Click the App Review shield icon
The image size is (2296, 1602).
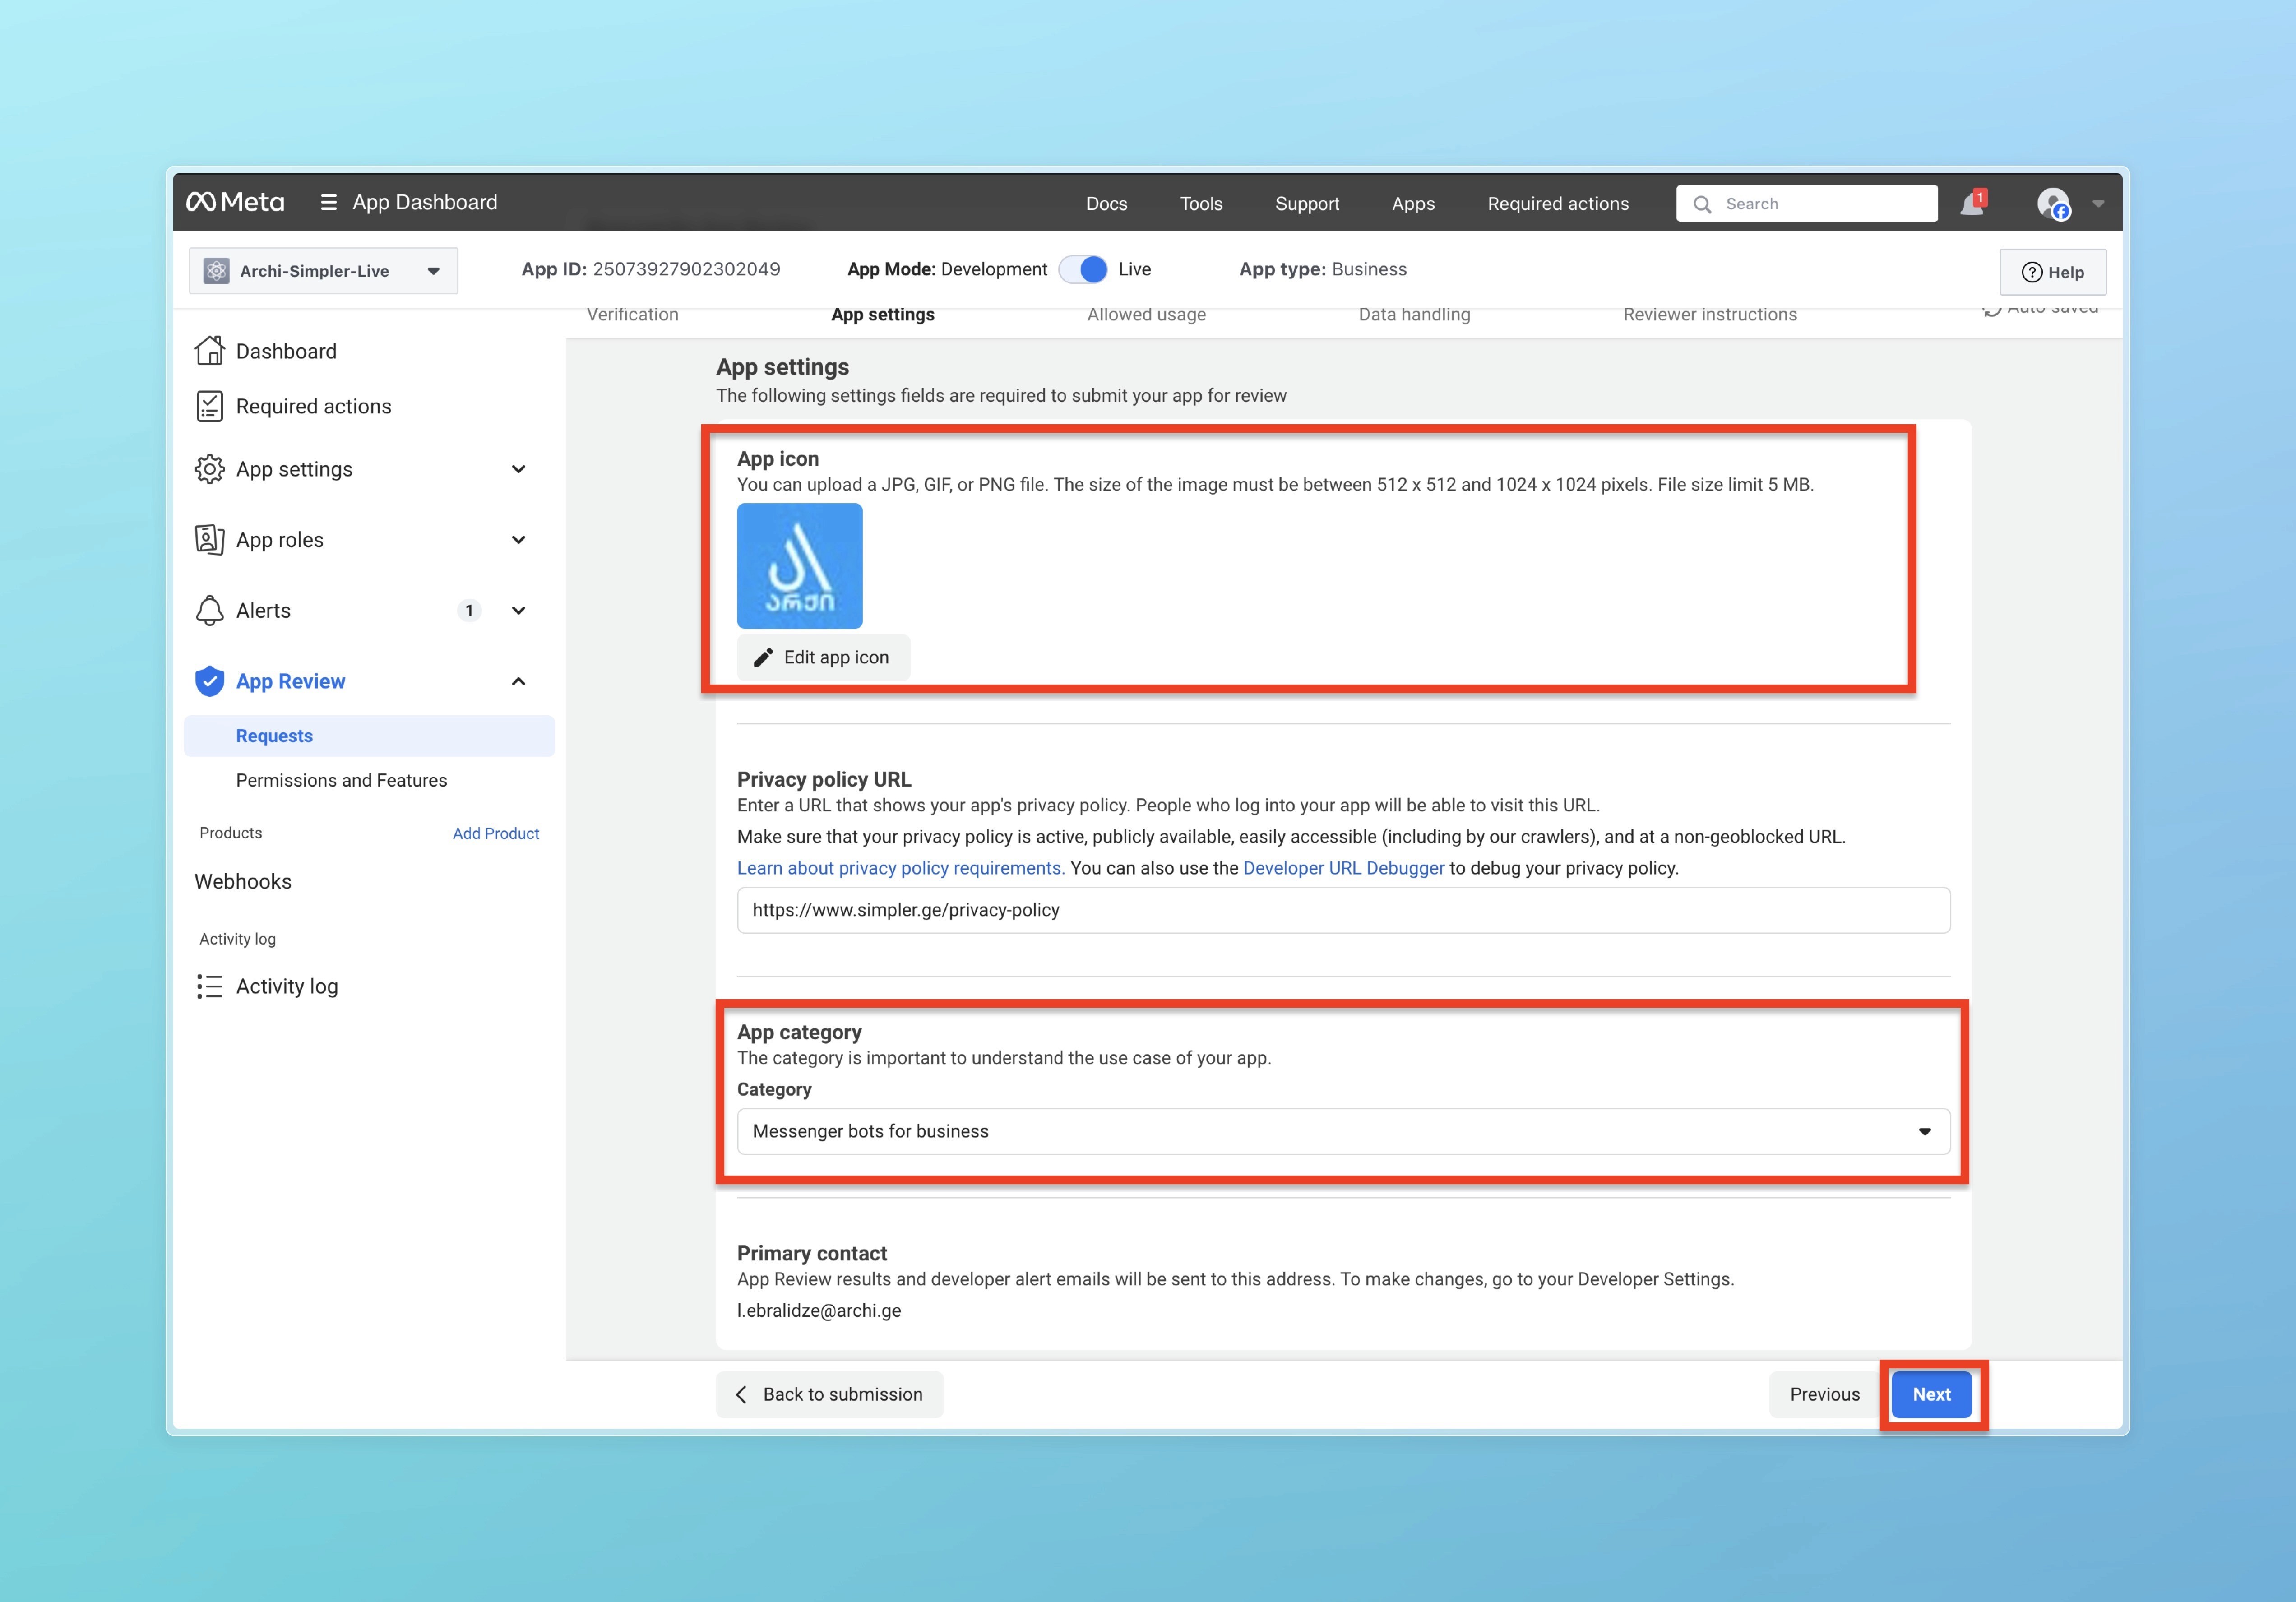pos(209,681)
